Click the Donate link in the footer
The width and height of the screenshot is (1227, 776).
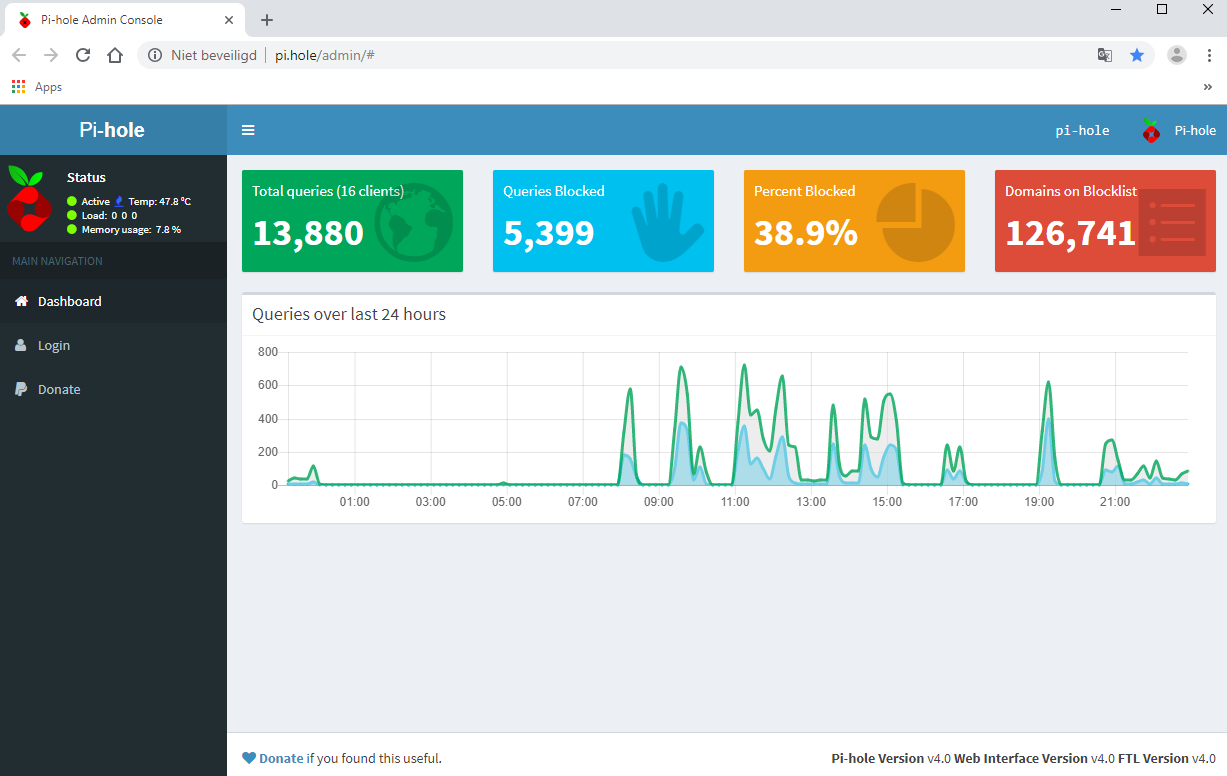[x=280, y=758]
